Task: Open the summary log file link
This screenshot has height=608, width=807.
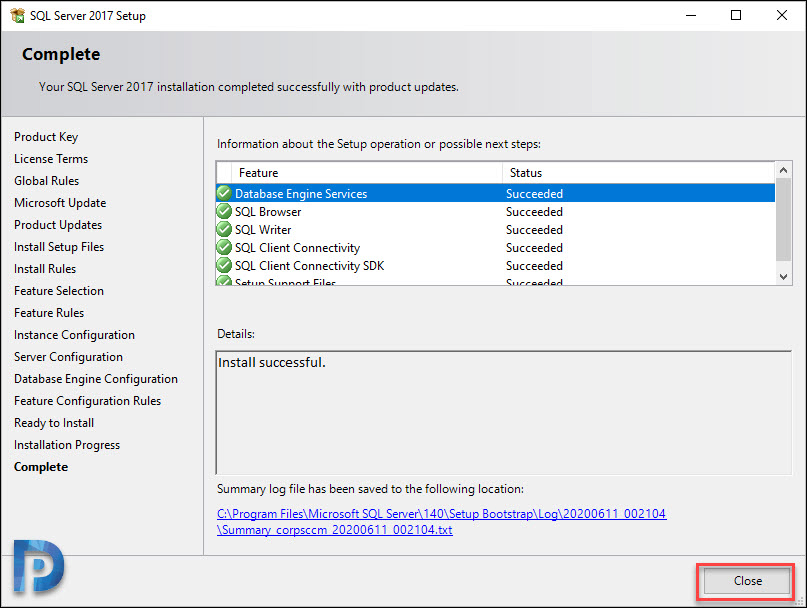Action: pyautogui.click(x=442, y=522)
